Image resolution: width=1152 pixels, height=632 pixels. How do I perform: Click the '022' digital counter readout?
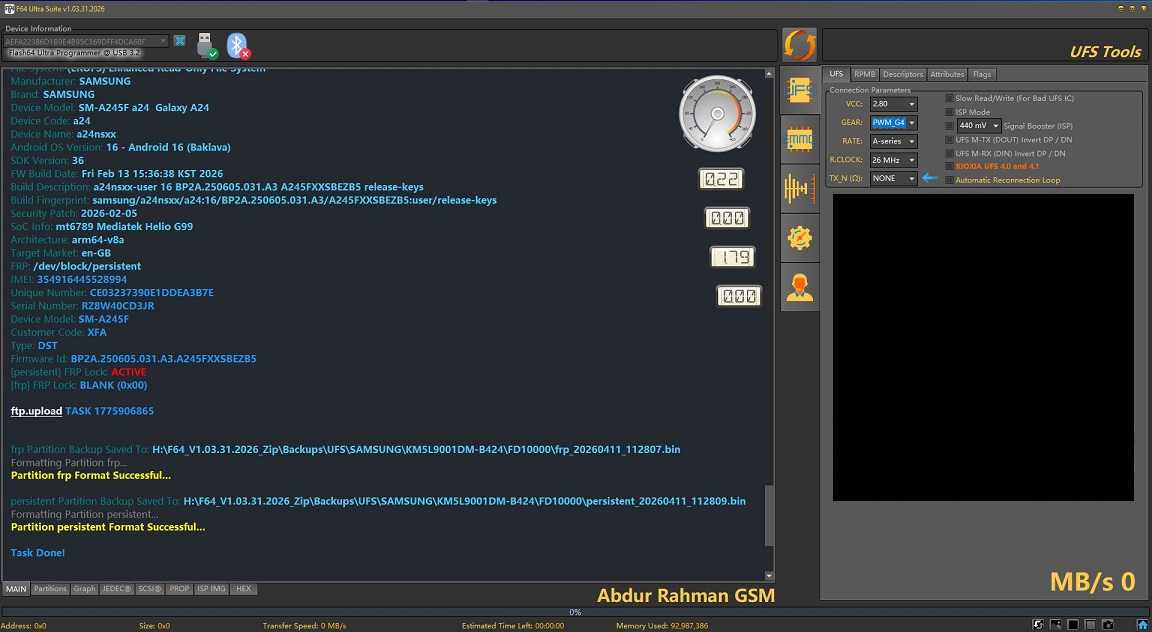point(721,179)
